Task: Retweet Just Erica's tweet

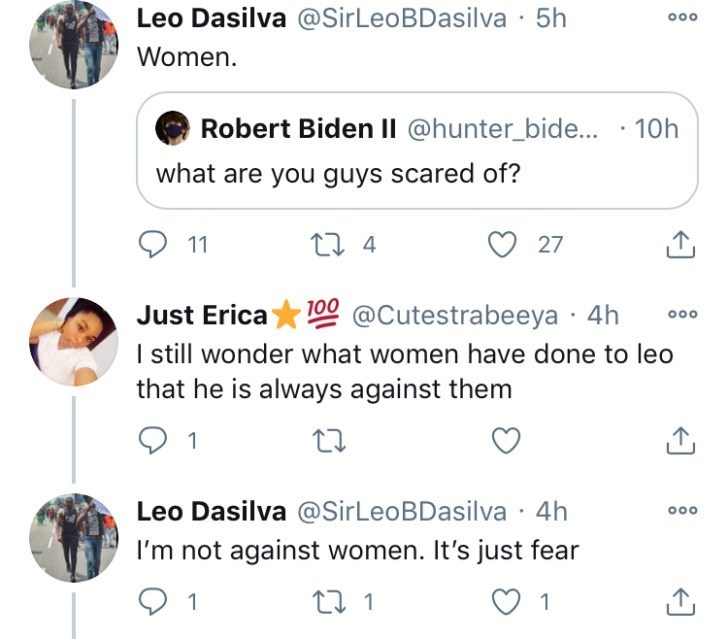Action: [326, 440]
